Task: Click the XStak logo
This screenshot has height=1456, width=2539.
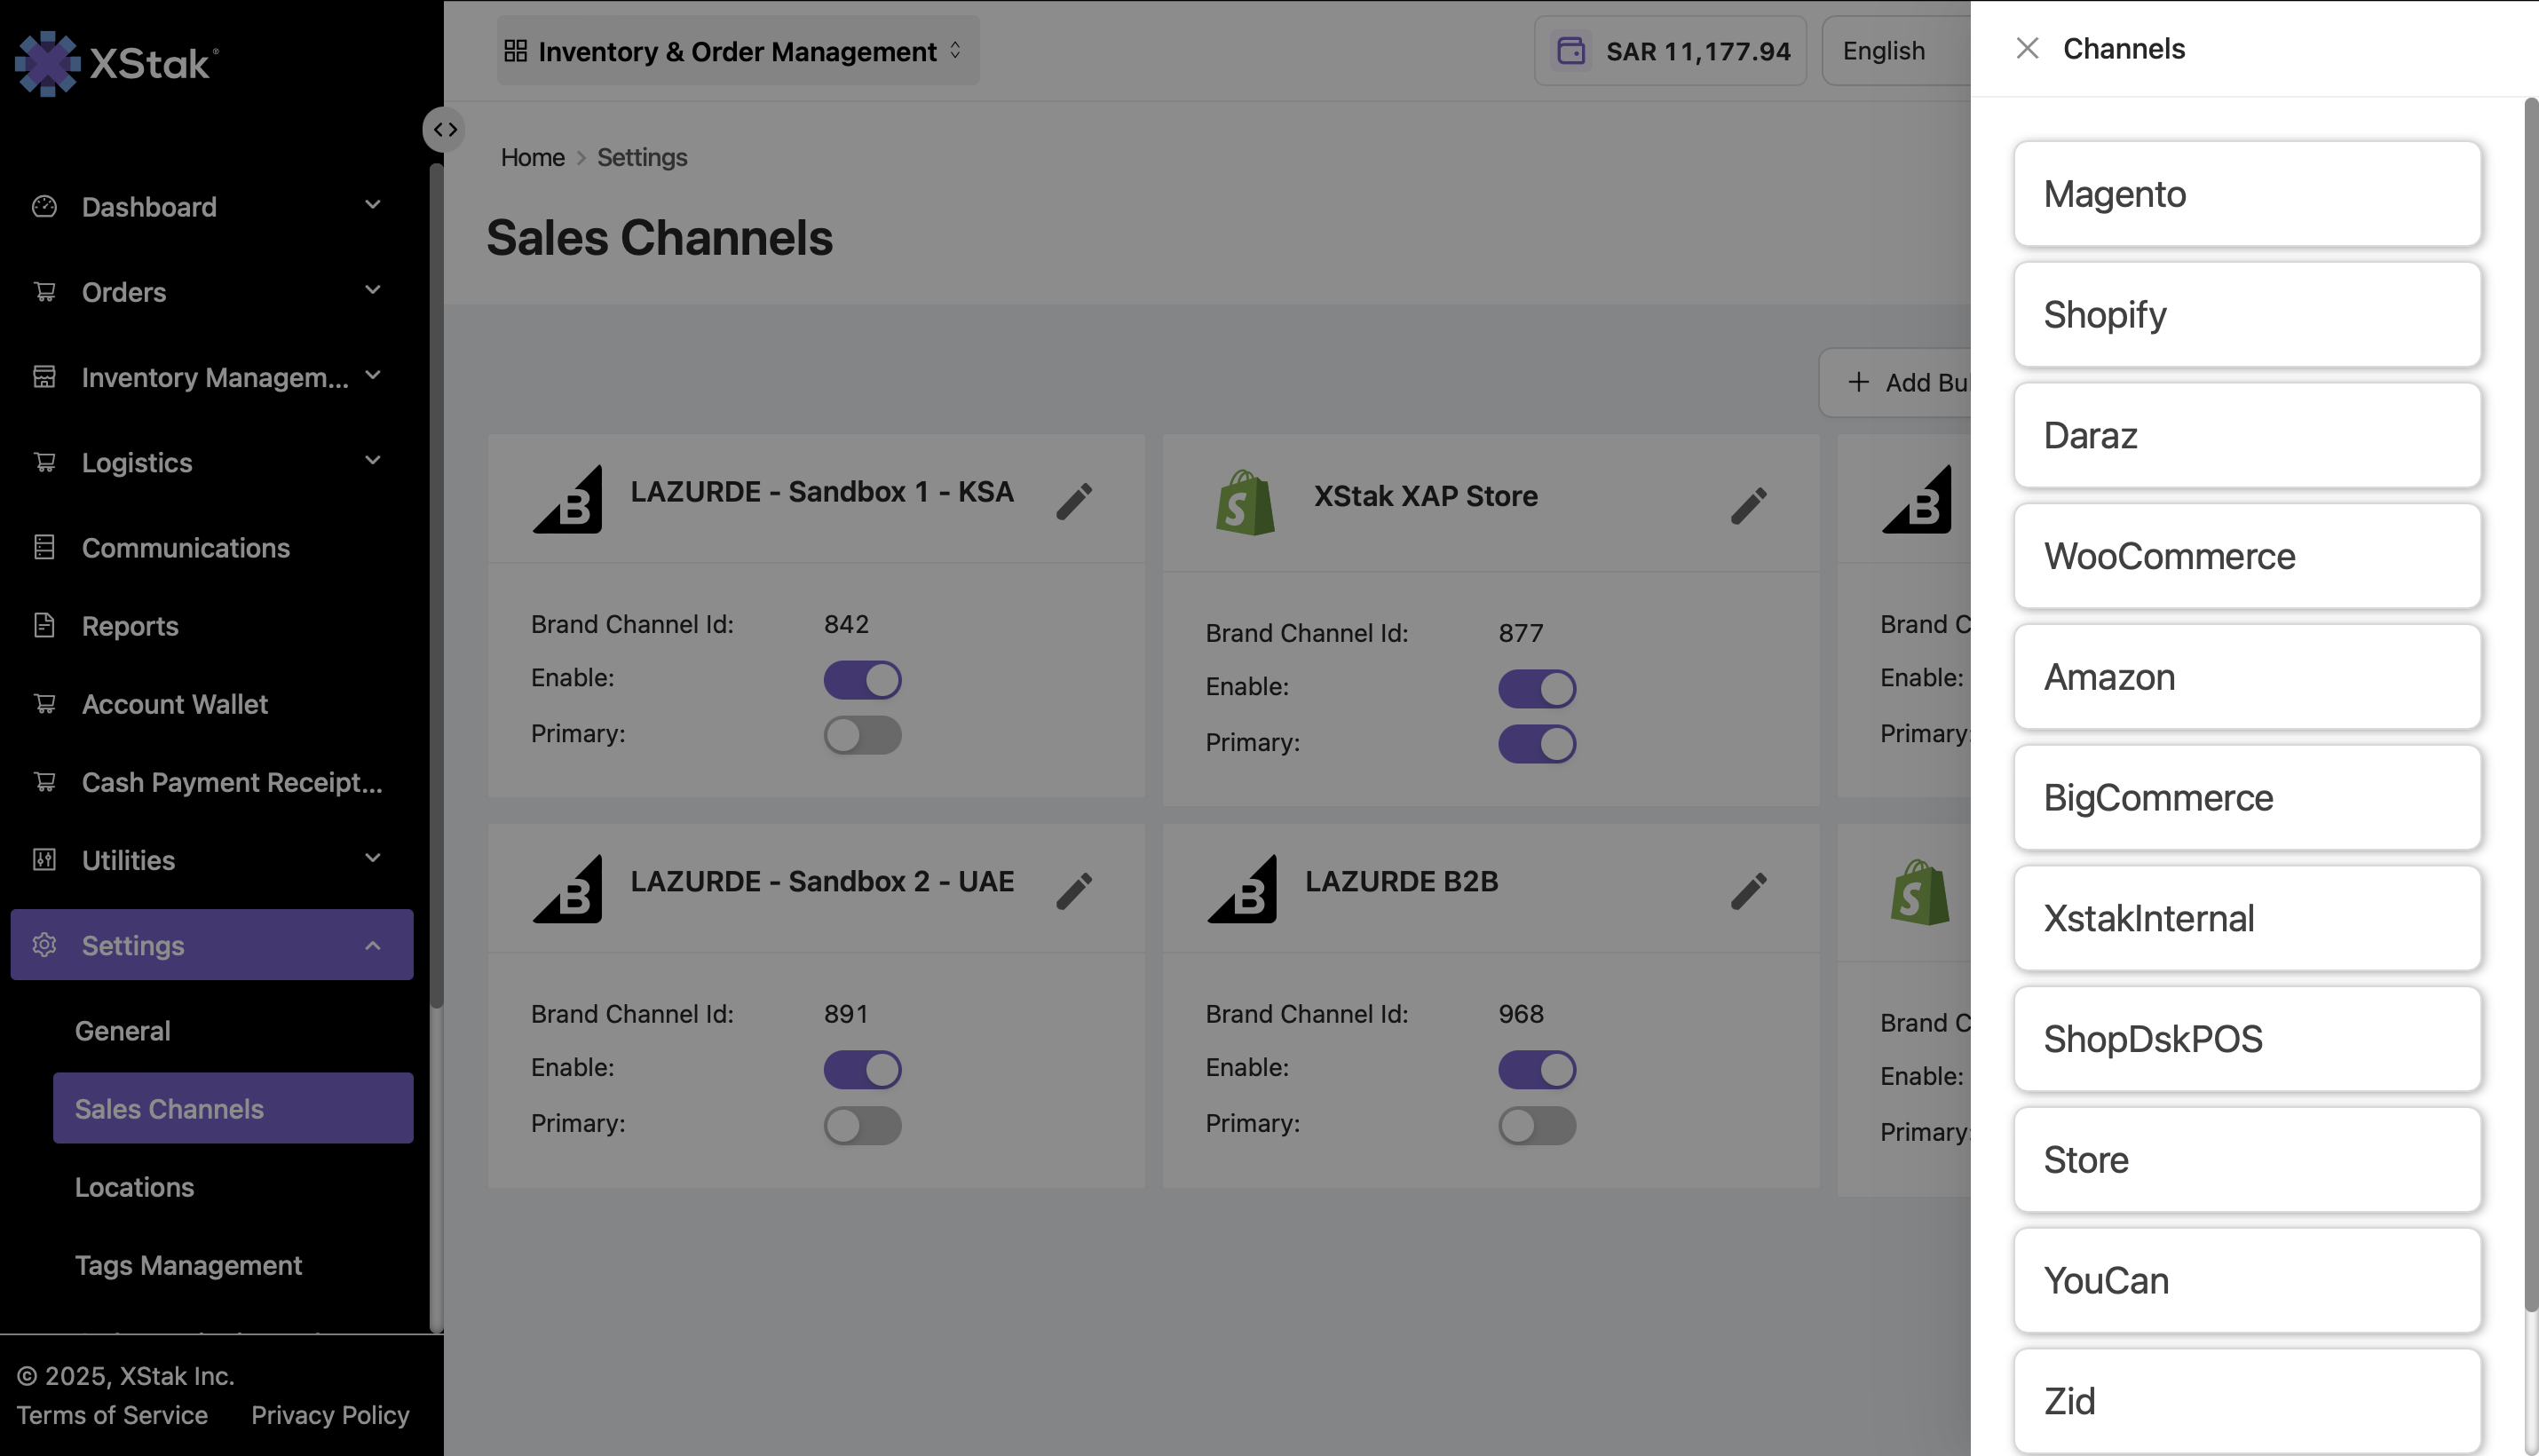Action: point(116,63)
